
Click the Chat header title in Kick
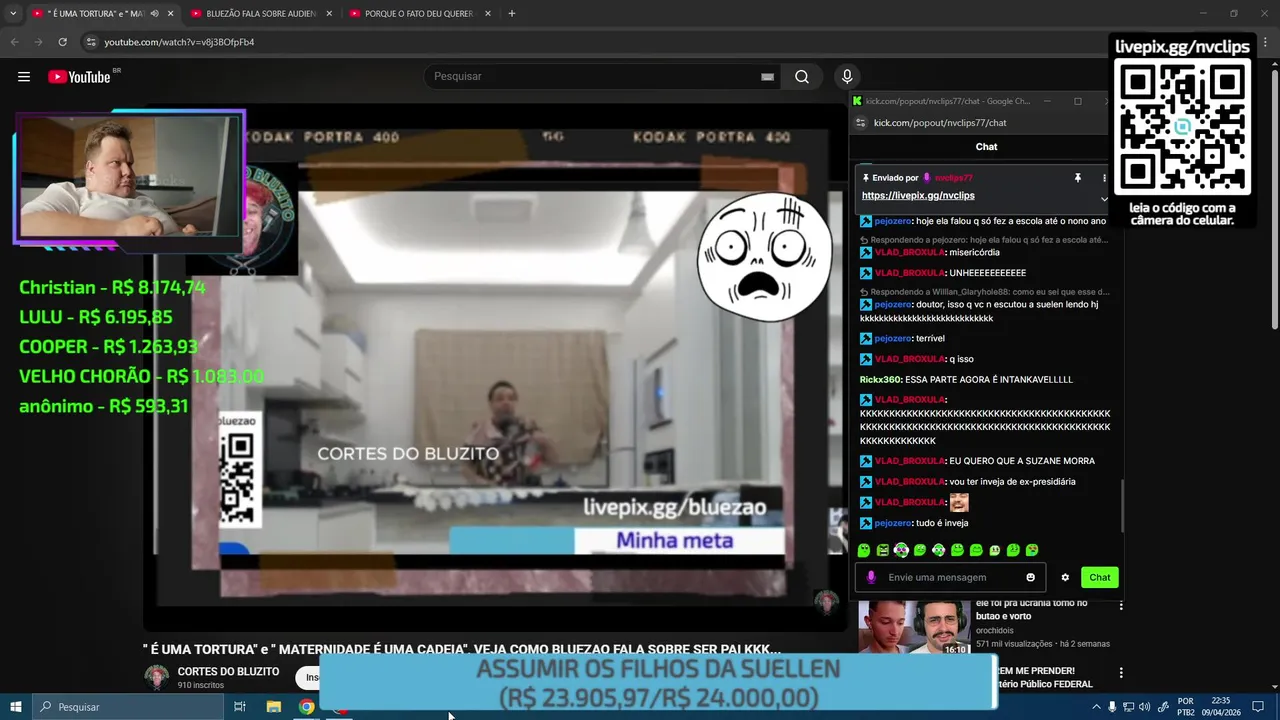pos(986,147)
